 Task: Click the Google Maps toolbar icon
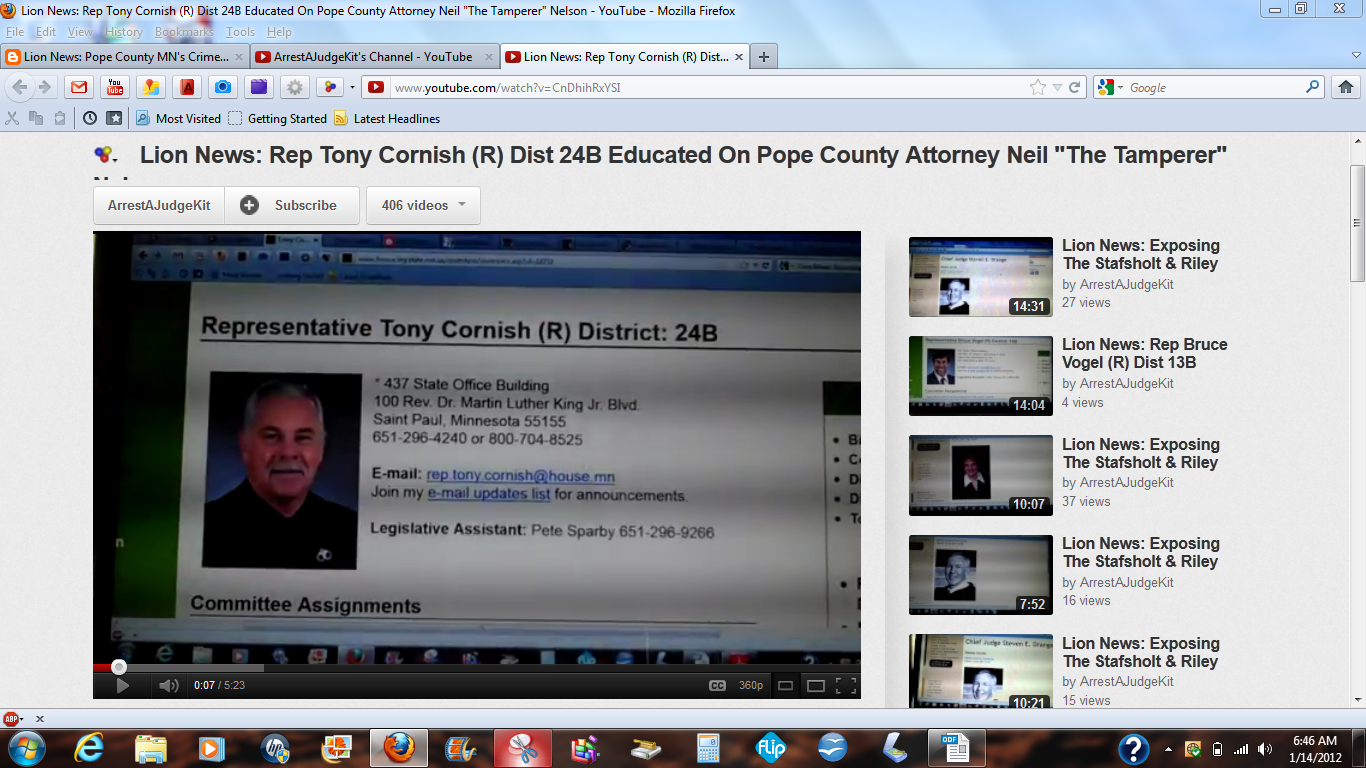pyautogui.click(x=151, y=87)
